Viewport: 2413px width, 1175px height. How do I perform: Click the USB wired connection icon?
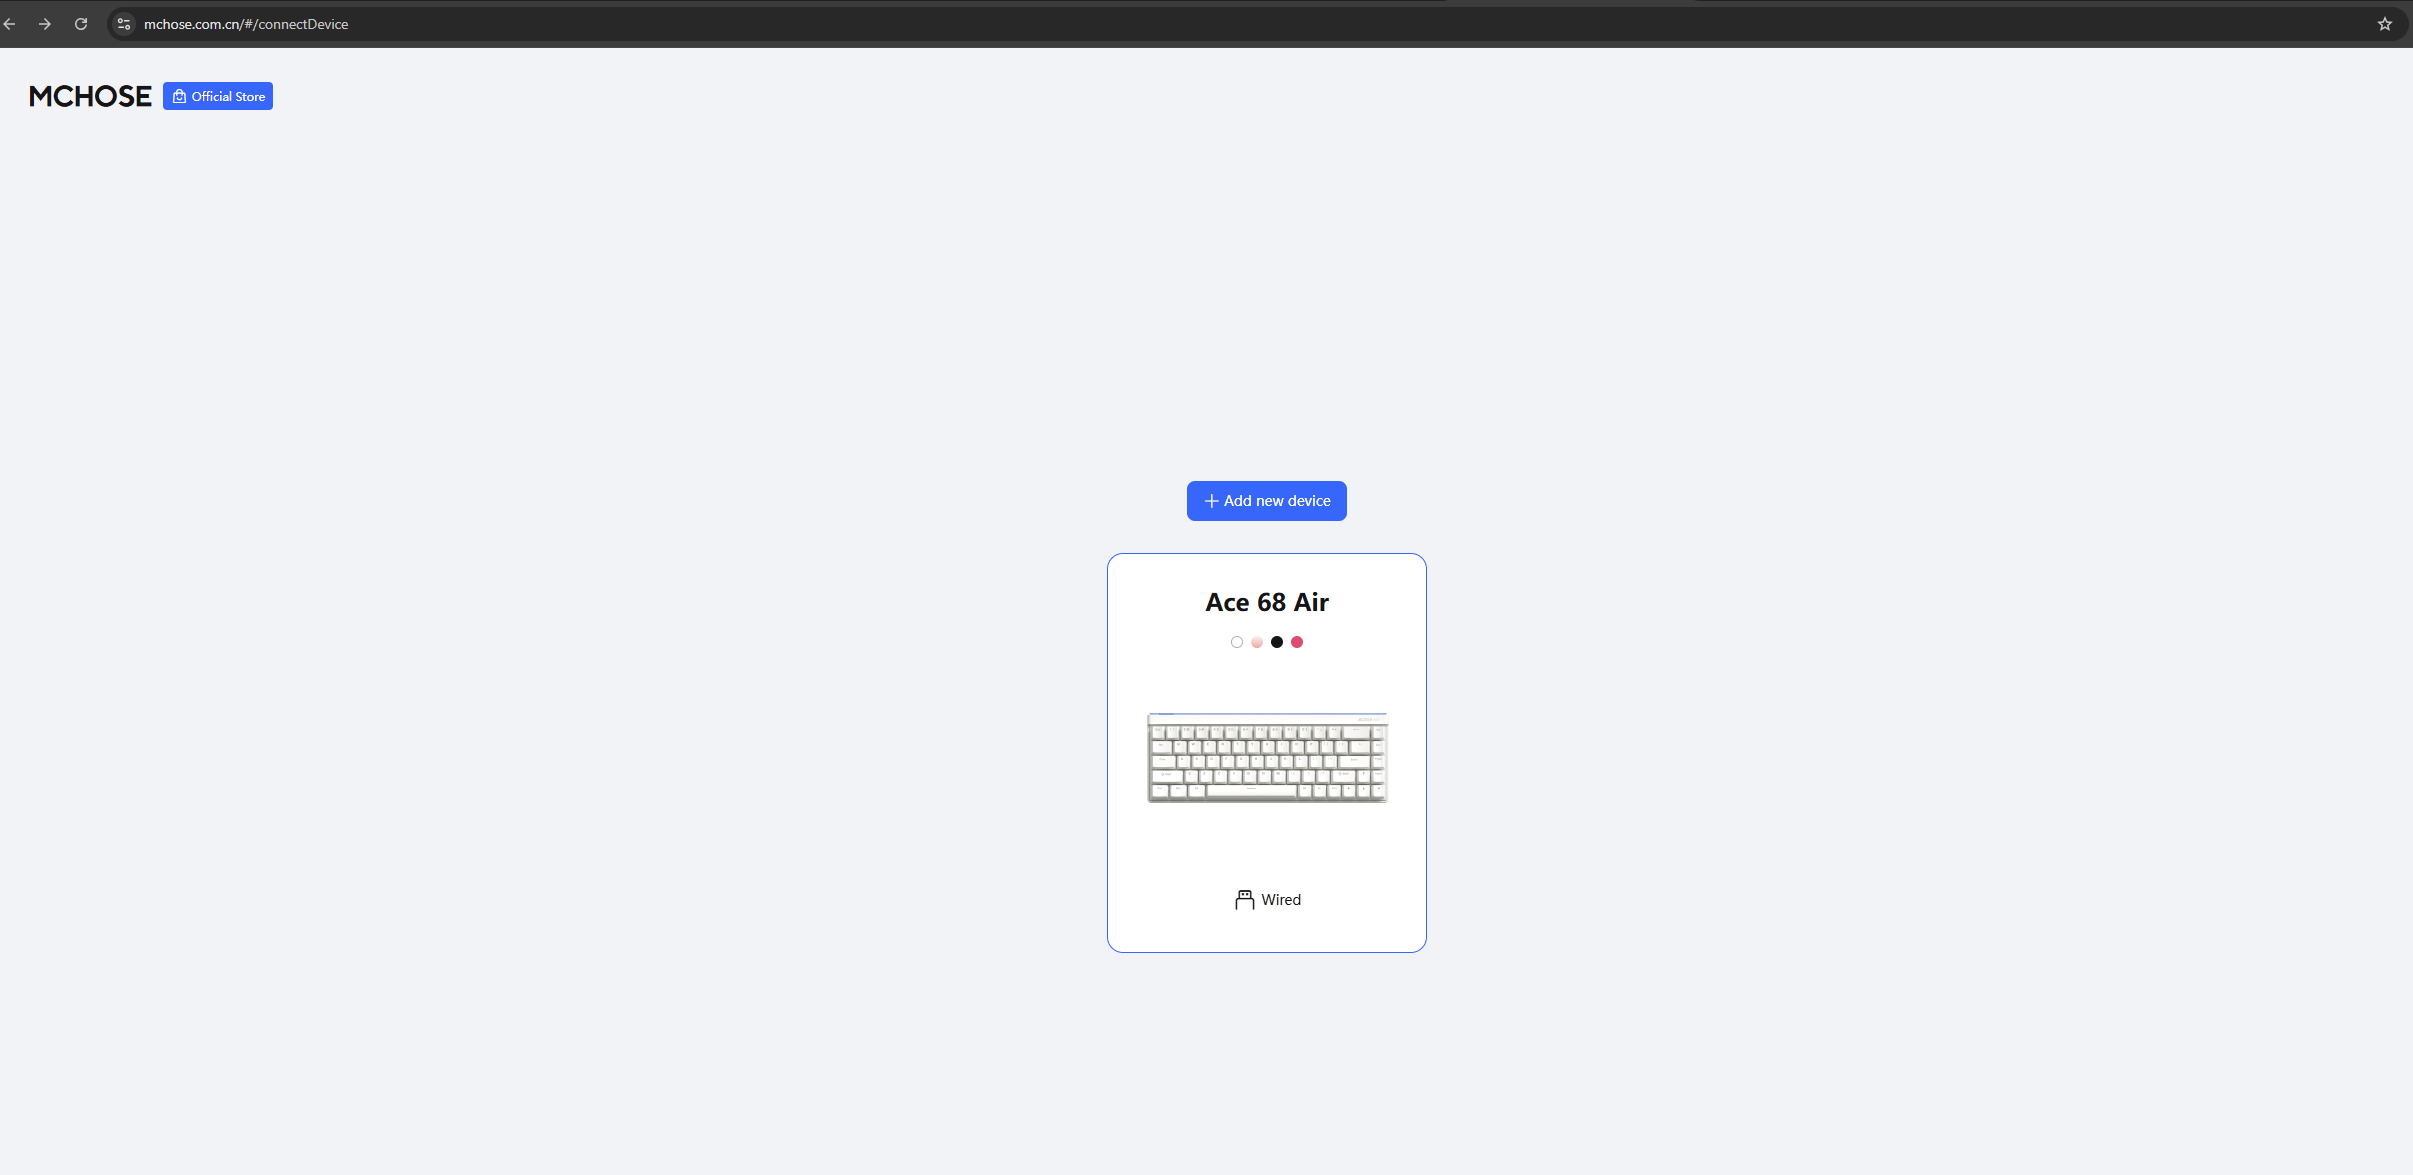(x=1244, y=900)
